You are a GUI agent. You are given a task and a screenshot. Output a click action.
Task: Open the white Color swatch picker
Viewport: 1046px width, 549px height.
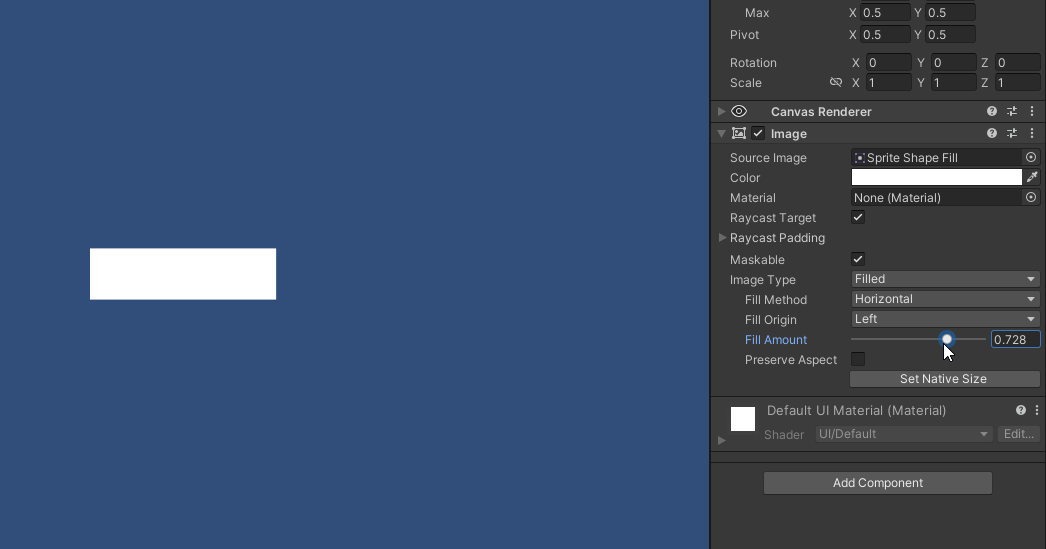937,177
